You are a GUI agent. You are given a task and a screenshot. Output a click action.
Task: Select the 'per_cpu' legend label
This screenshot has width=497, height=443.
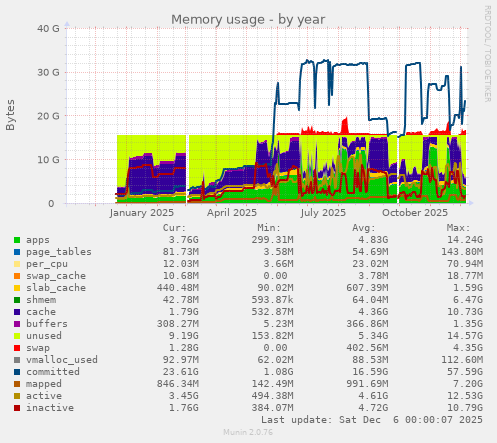tap(47, 264)
